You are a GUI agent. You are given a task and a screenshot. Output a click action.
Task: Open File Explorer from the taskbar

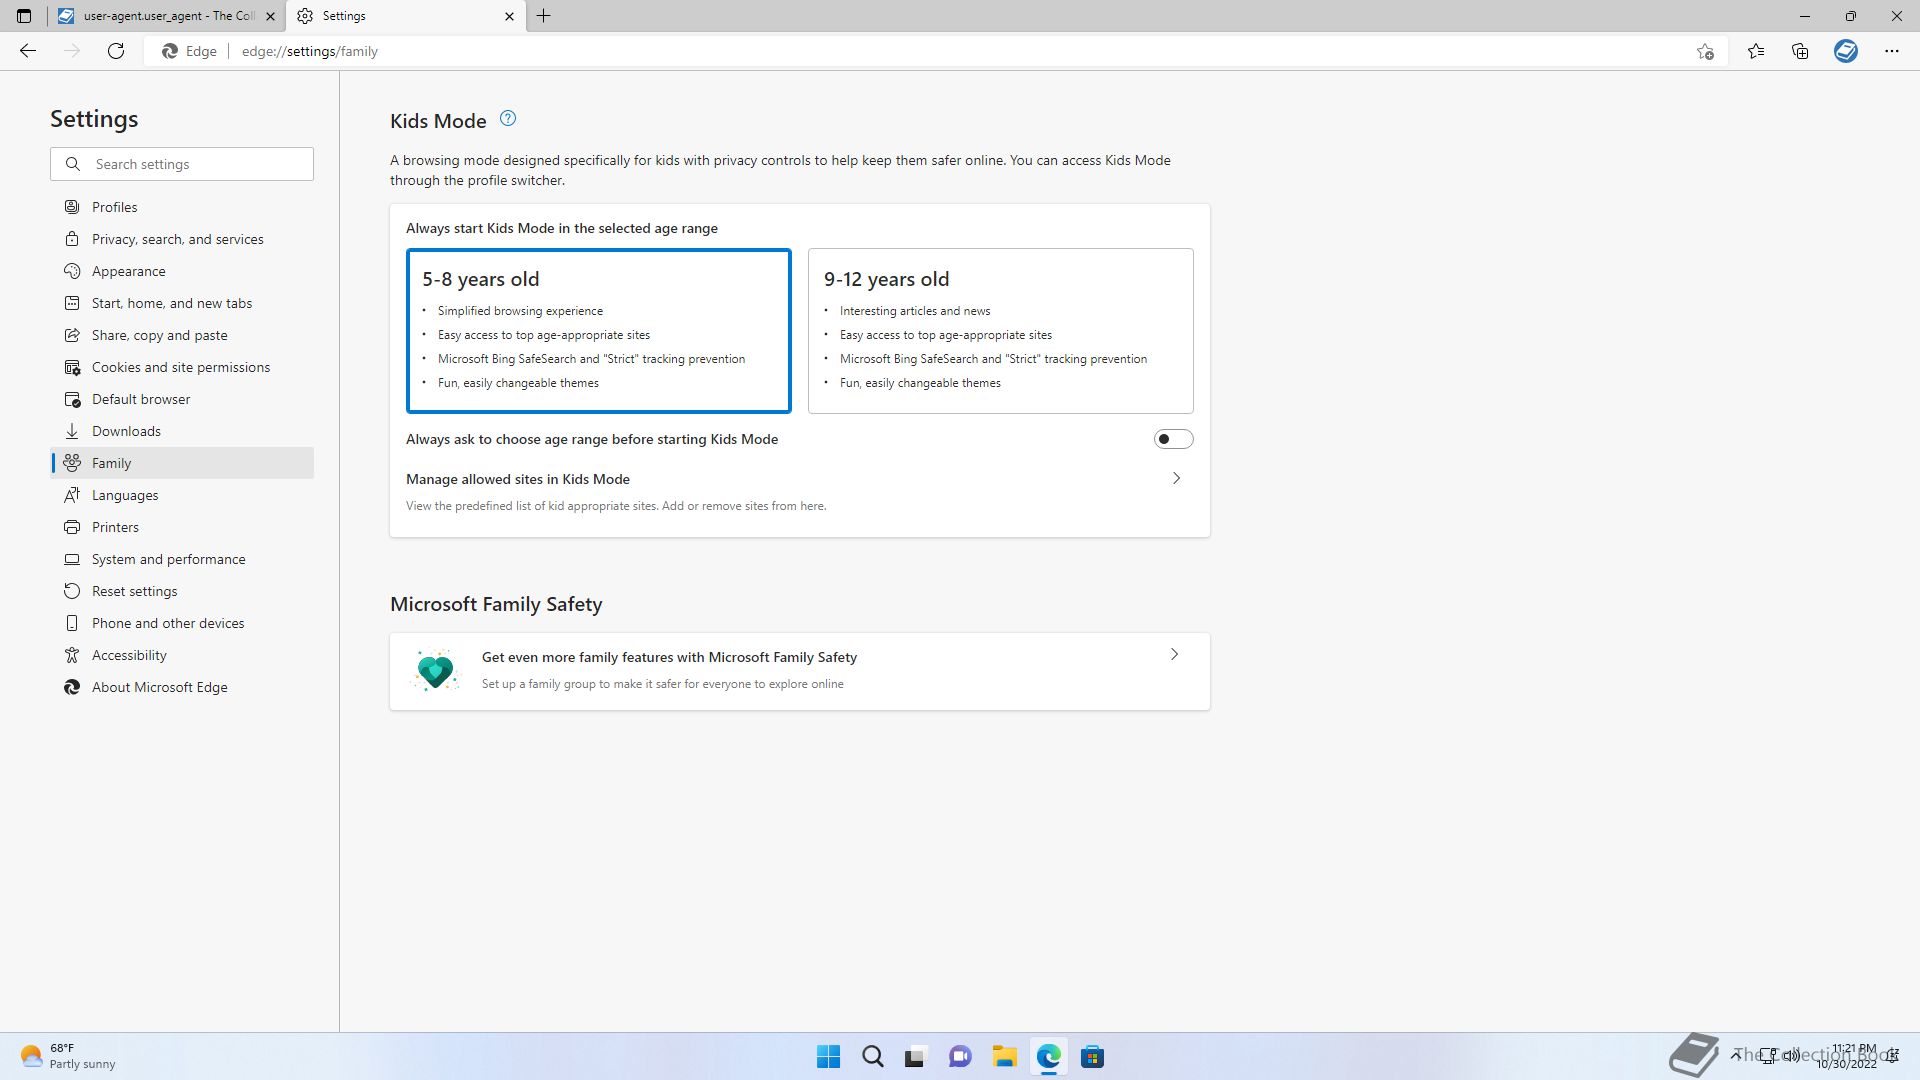click(1004, 1057)
